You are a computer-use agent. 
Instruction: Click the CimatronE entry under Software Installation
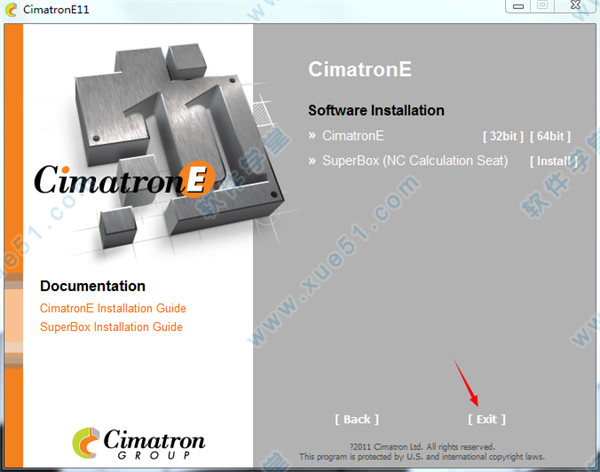coord(353,136)
